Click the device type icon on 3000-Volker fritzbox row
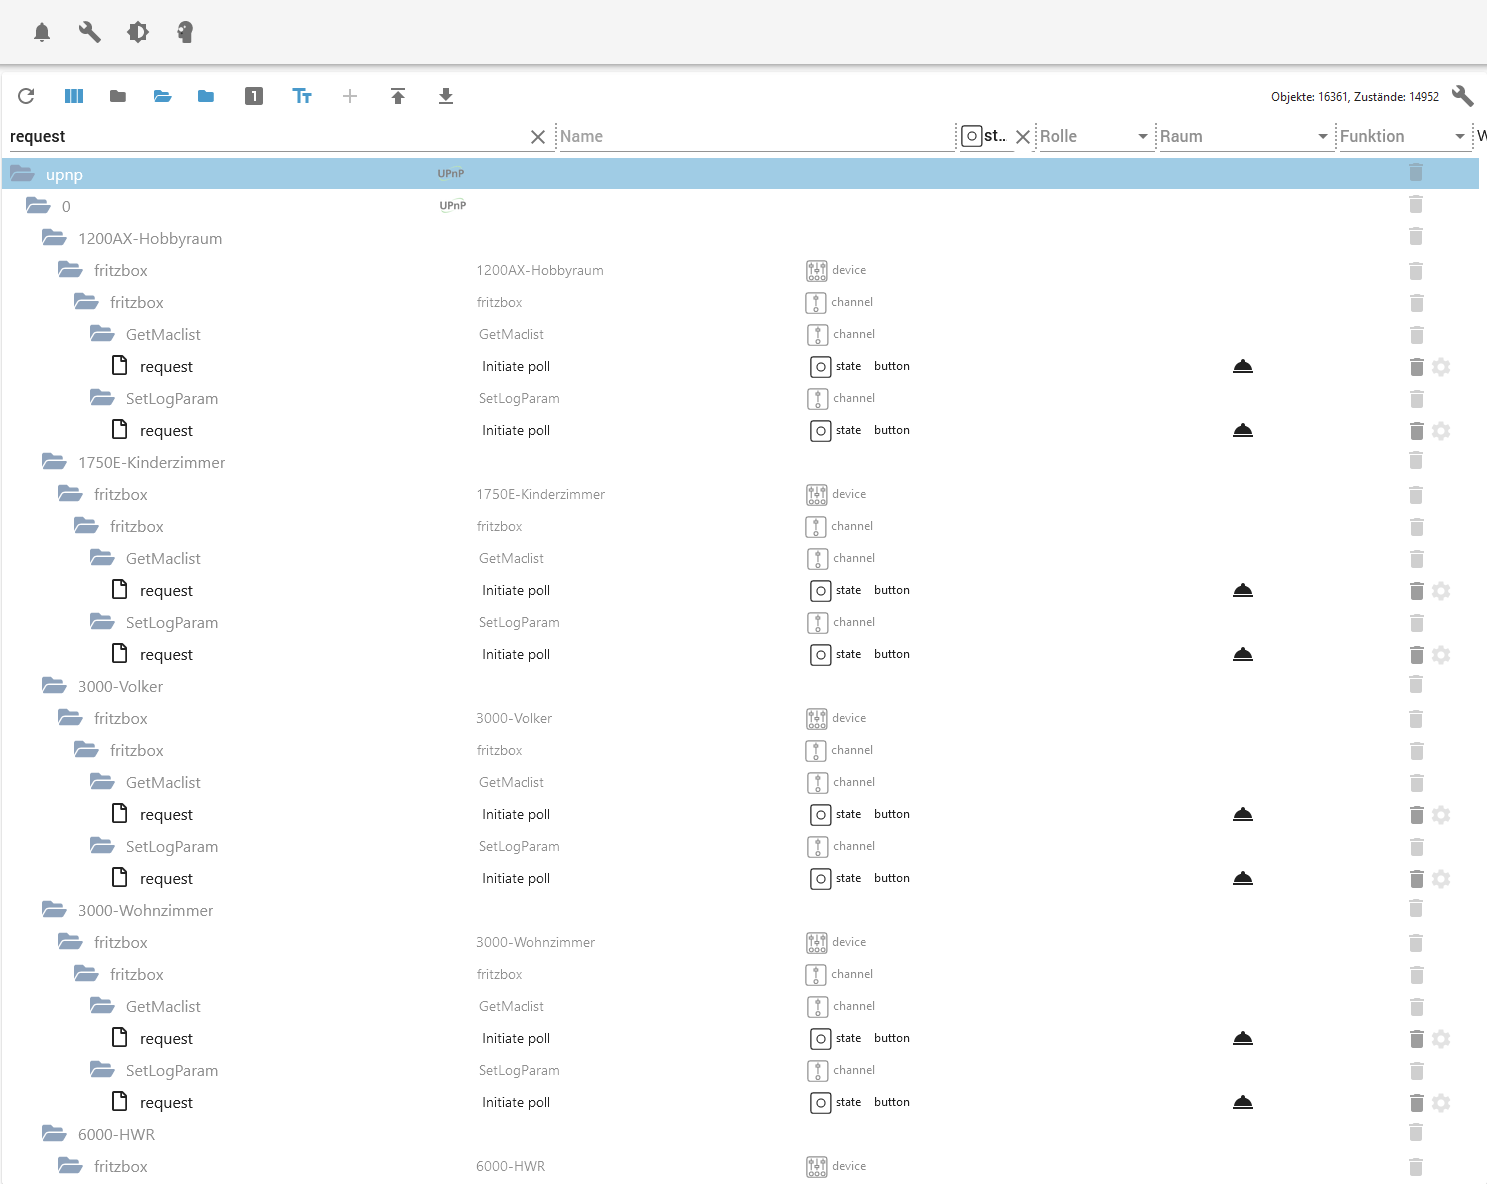The height and width of the screenshot is (1184, 1487). point(817,718)
